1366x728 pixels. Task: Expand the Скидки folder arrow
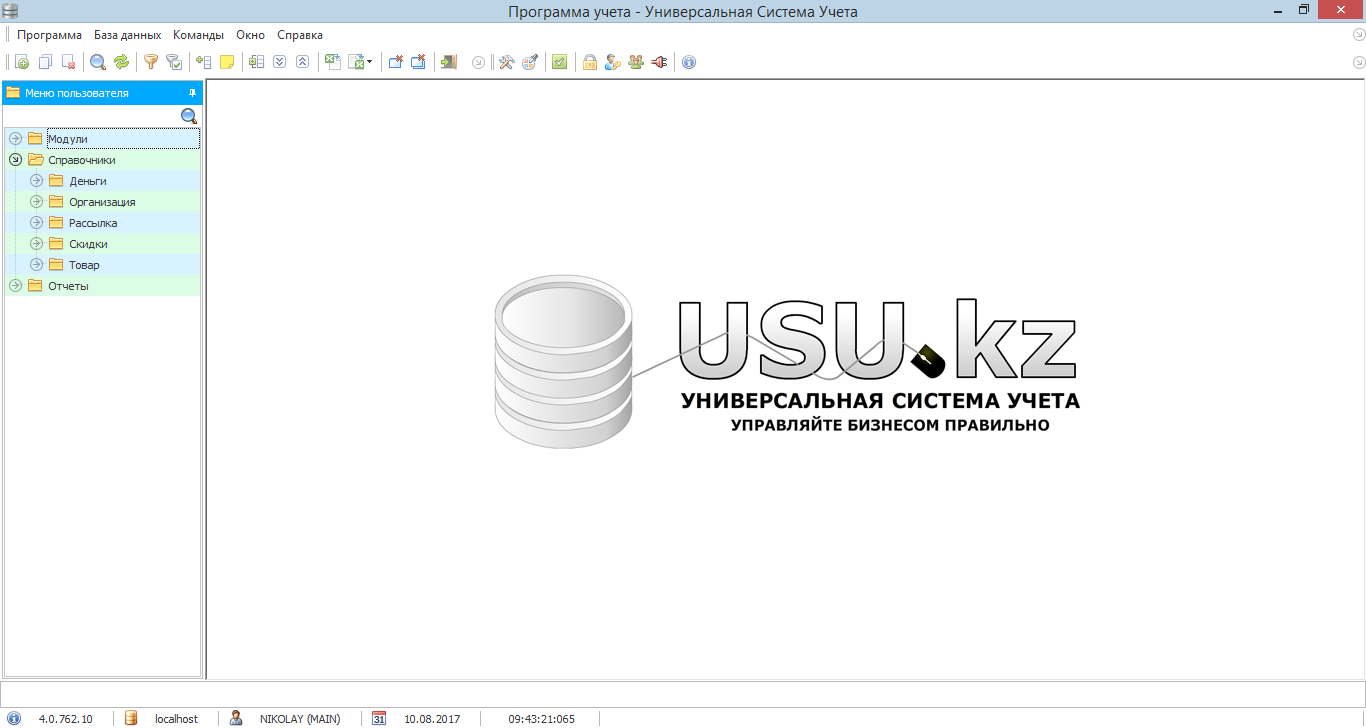tap(36, 244)
